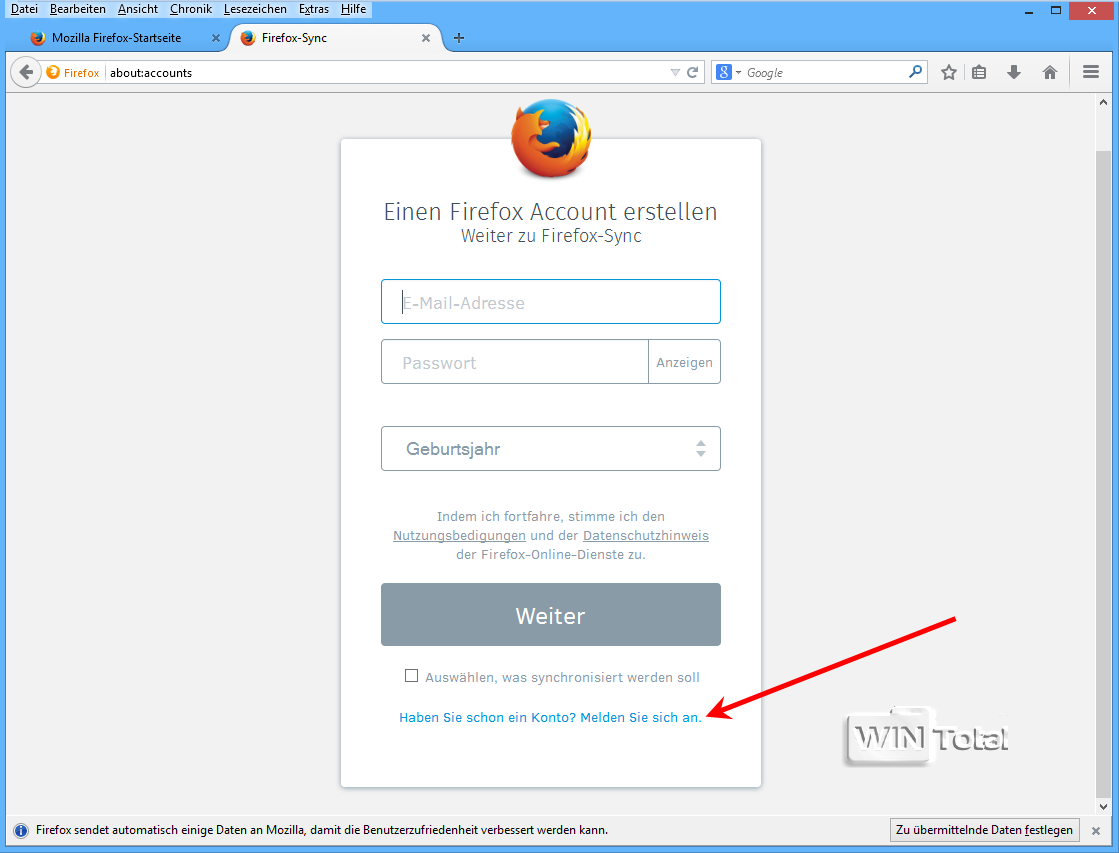The width and height of the screenshot is (1119, 853).
Task: Click 'Haben Sie schon ein Konto?' link
Action: [487, 717]
